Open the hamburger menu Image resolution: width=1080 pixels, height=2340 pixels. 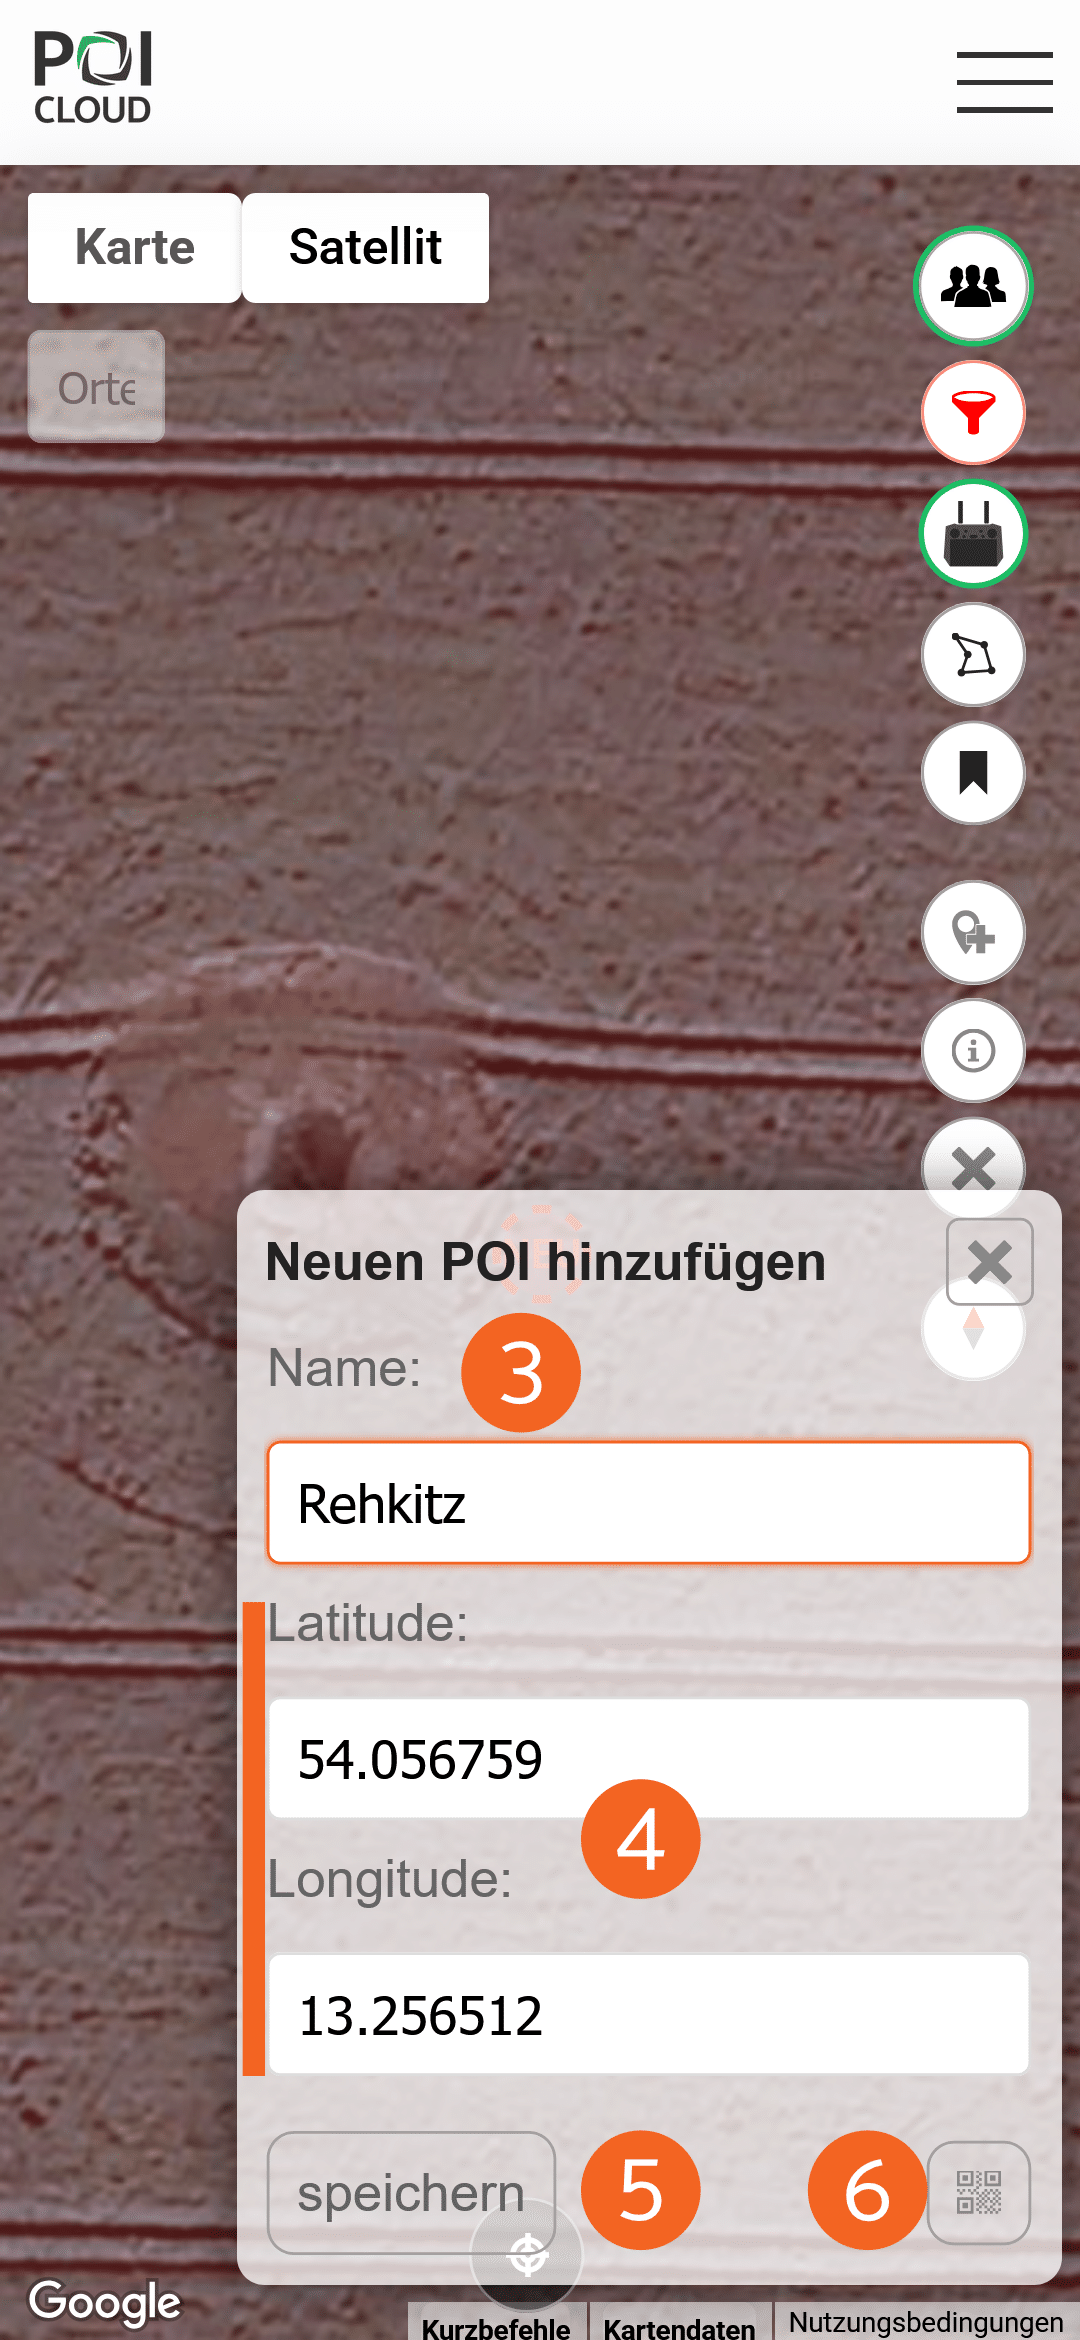pos(1004,82)
